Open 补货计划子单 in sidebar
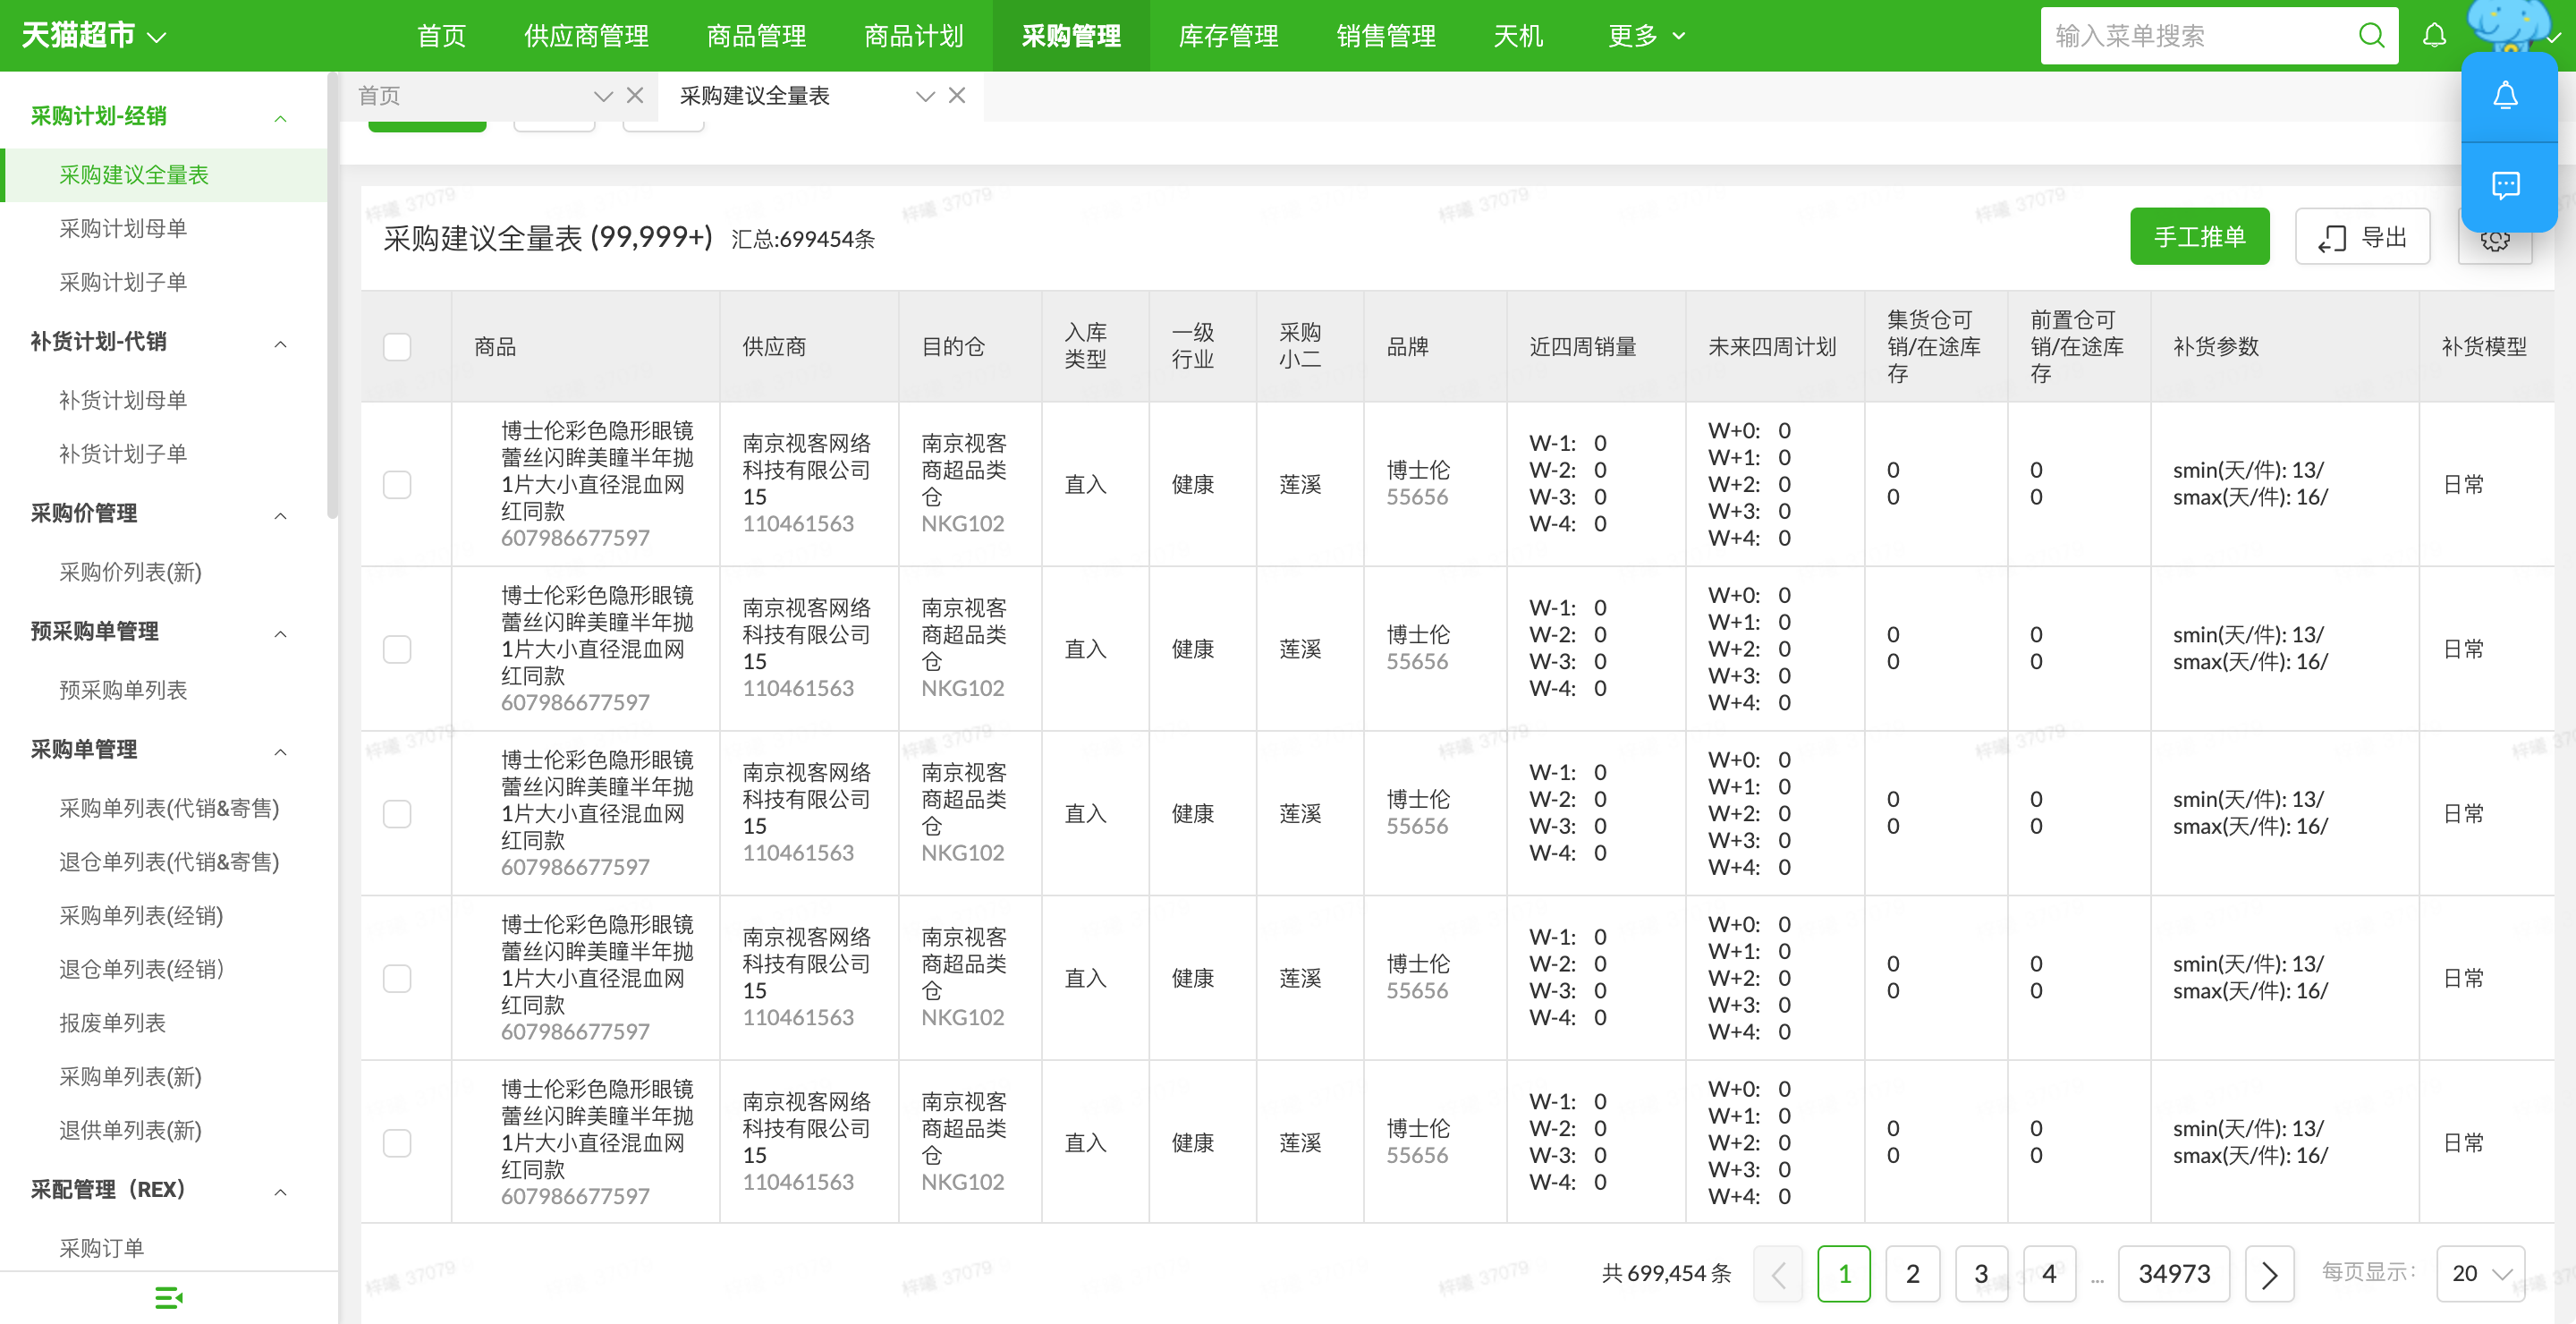2576x1324 pixels. (x=123, y=455)
